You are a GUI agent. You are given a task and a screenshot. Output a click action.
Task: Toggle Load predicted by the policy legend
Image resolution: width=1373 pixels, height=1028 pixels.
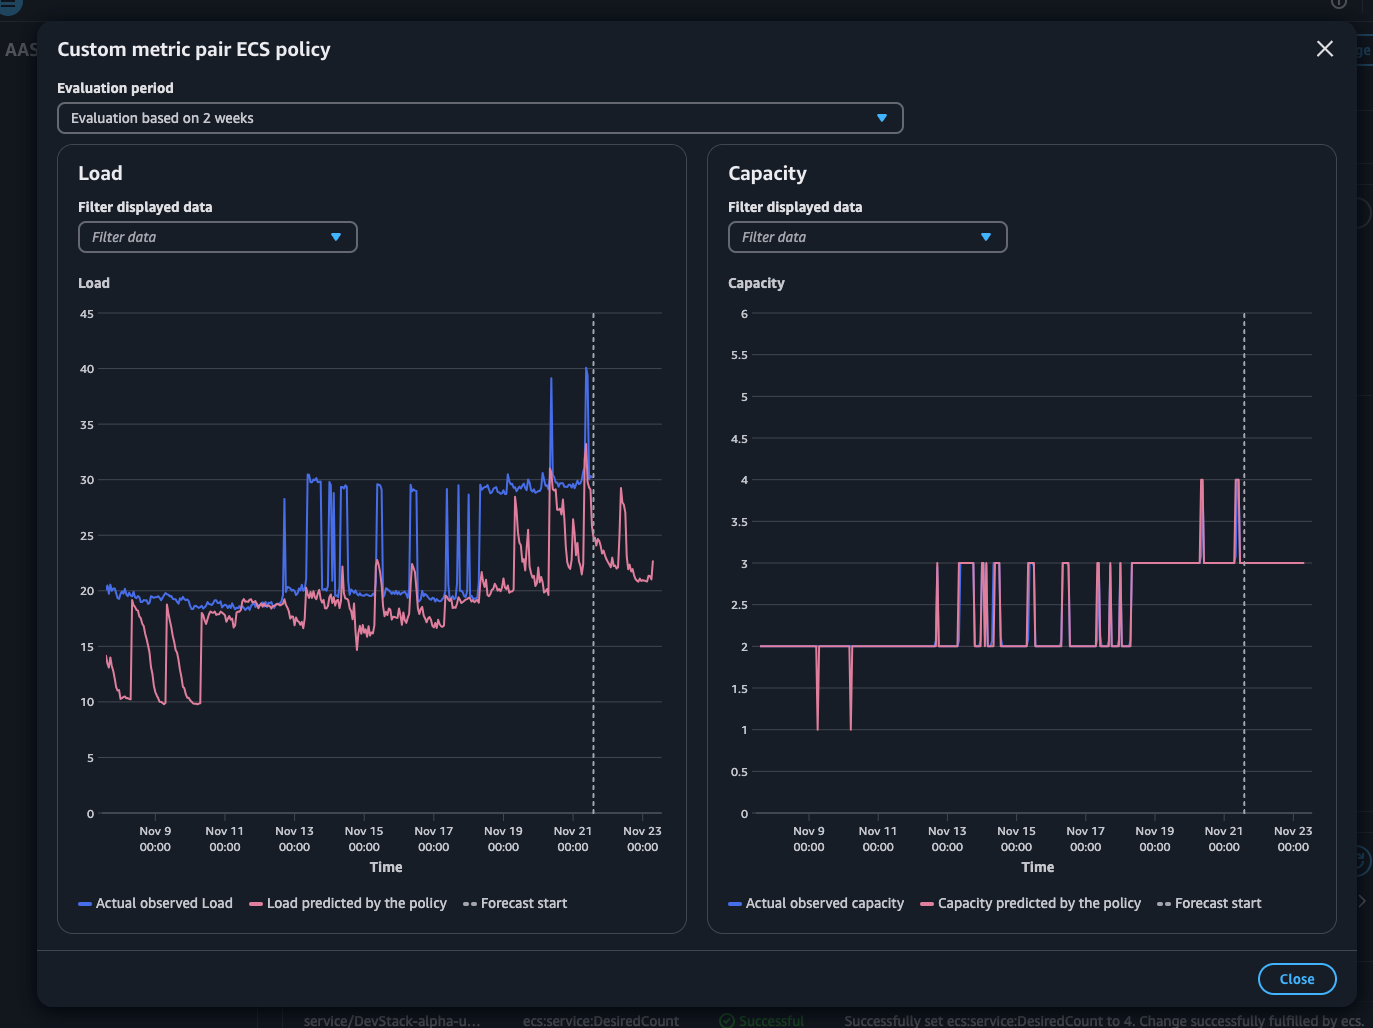coord(348,903)
